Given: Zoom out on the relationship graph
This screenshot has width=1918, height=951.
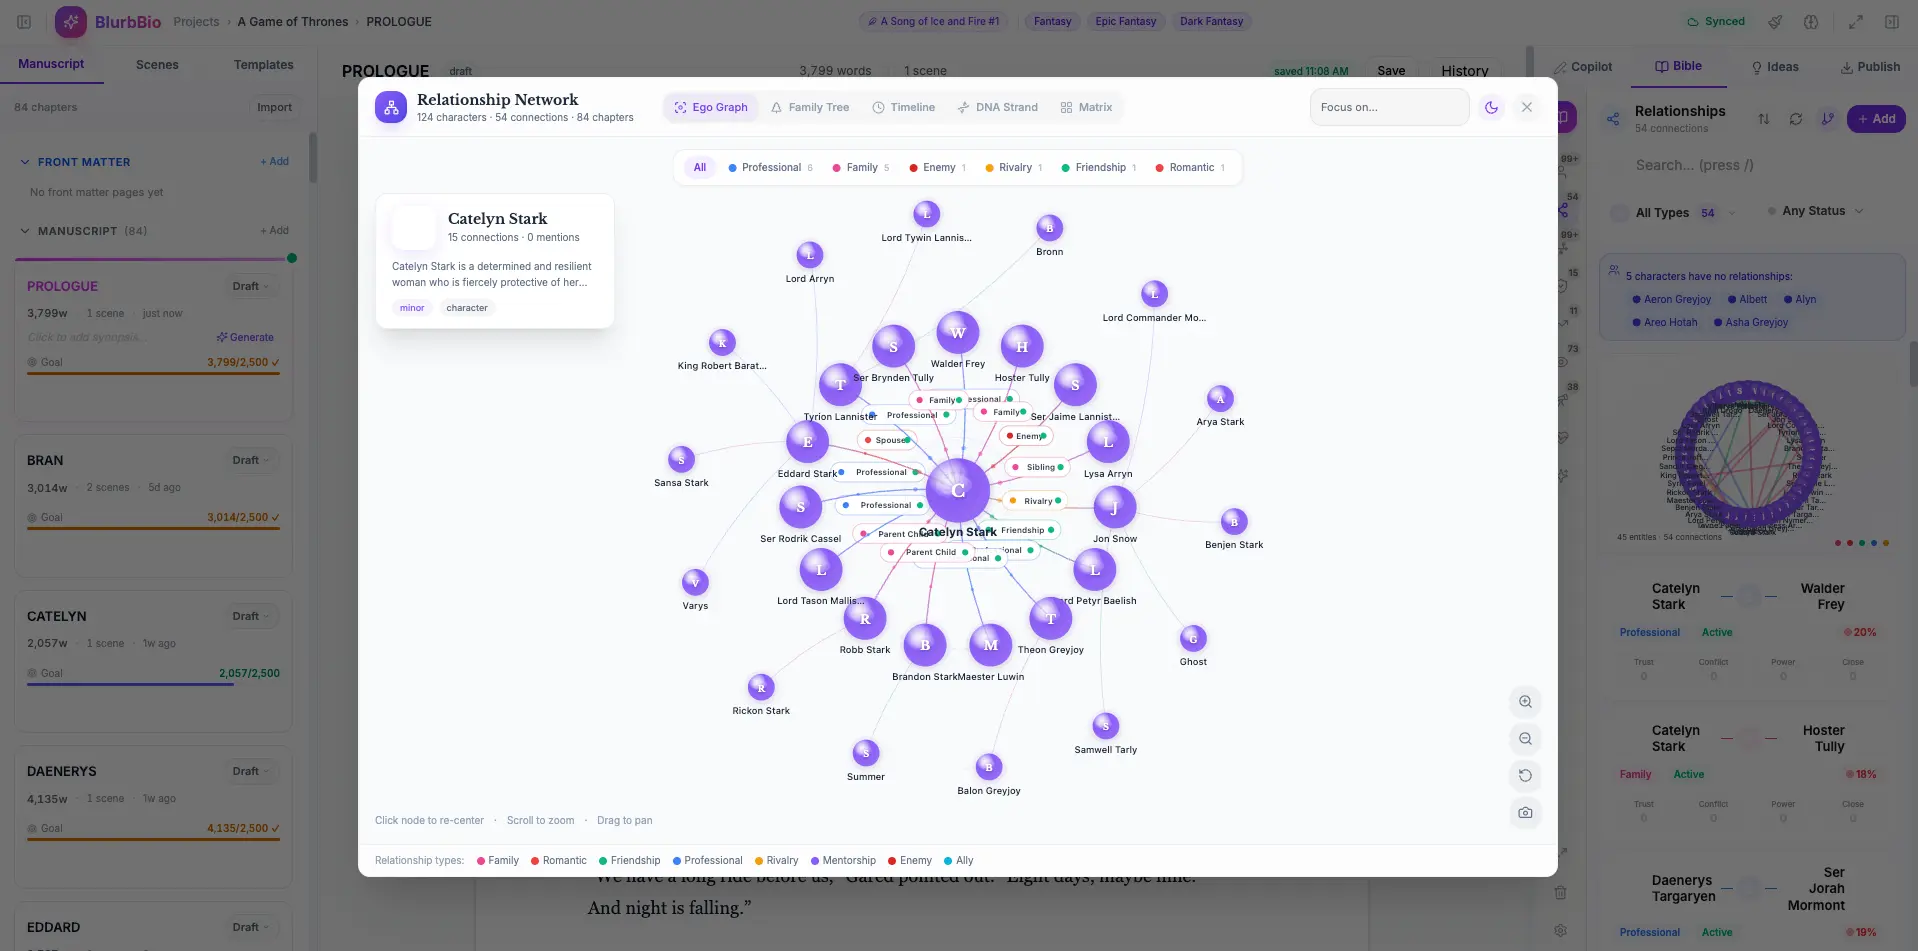Looking at the screenshot, I should point(1525,739).
